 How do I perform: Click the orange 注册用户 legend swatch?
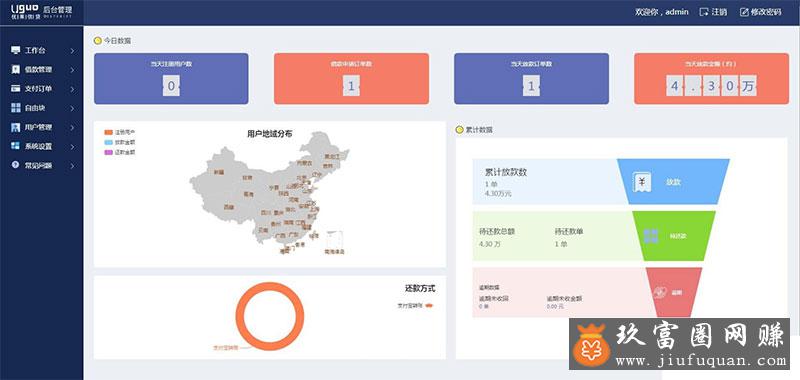pos(108,132)
